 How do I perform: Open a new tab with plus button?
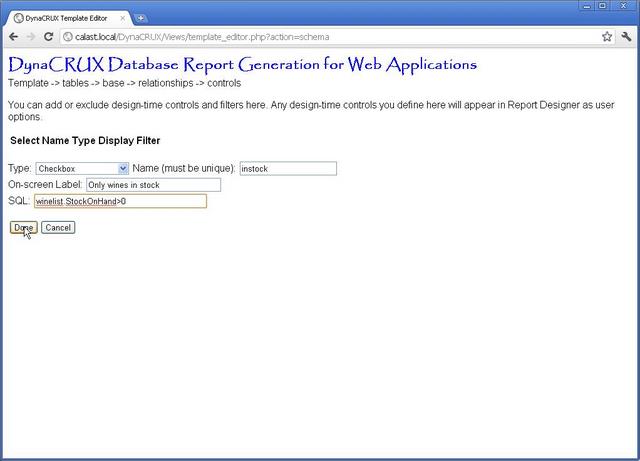[140, 18]
